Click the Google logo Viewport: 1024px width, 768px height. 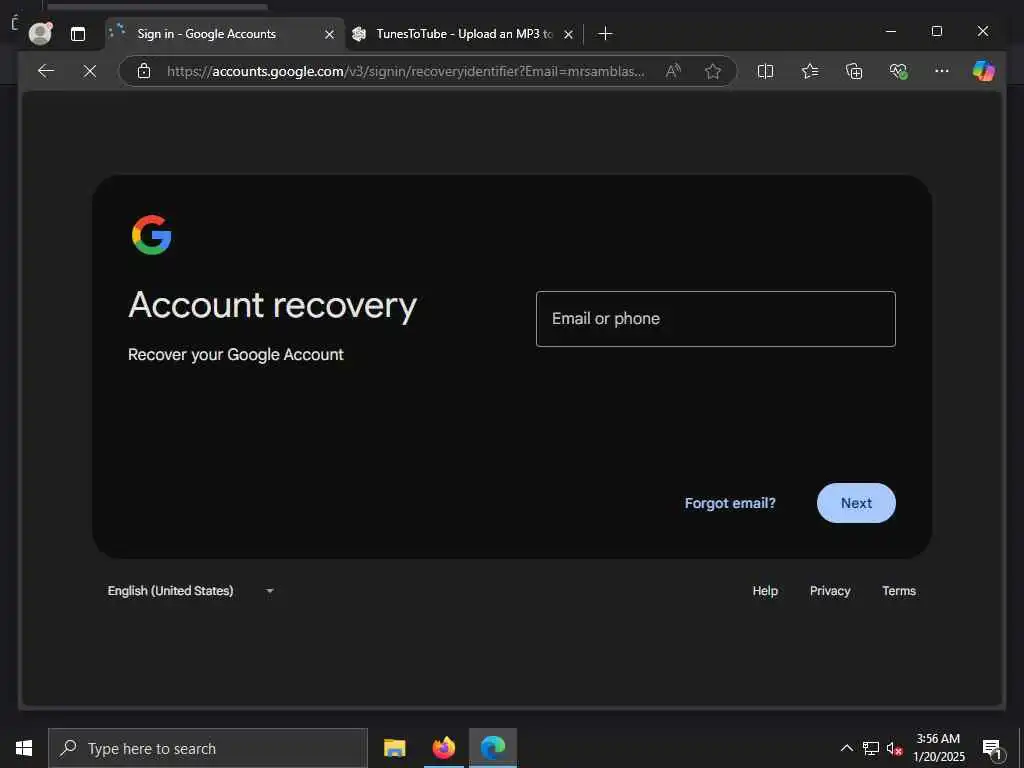(152, 234)
